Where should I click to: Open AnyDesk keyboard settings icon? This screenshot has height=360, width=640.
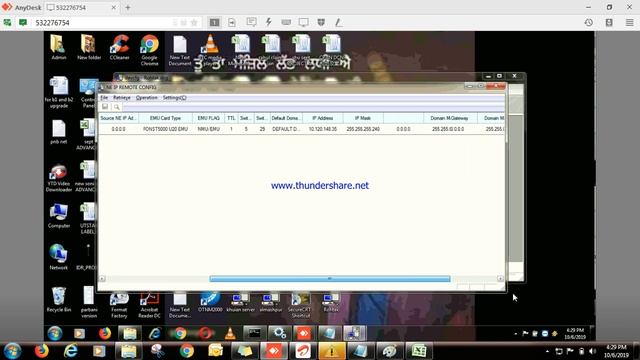click(286, 22)
